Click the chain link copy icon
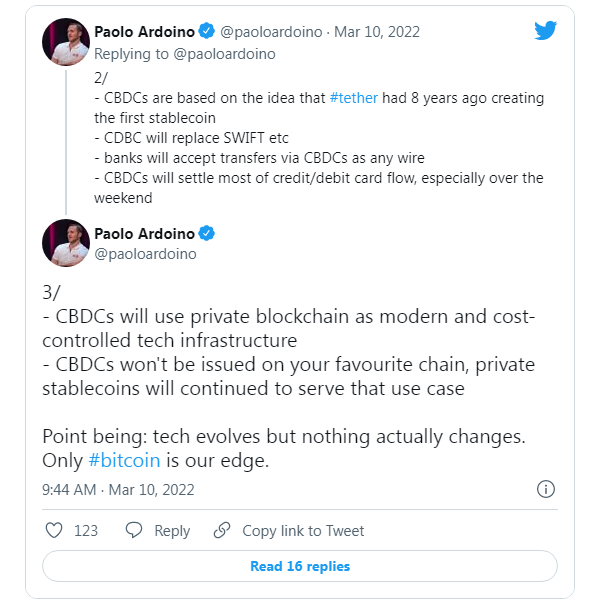Image resolution: width=605 pixels, height=605 pixels. [222, 530]
